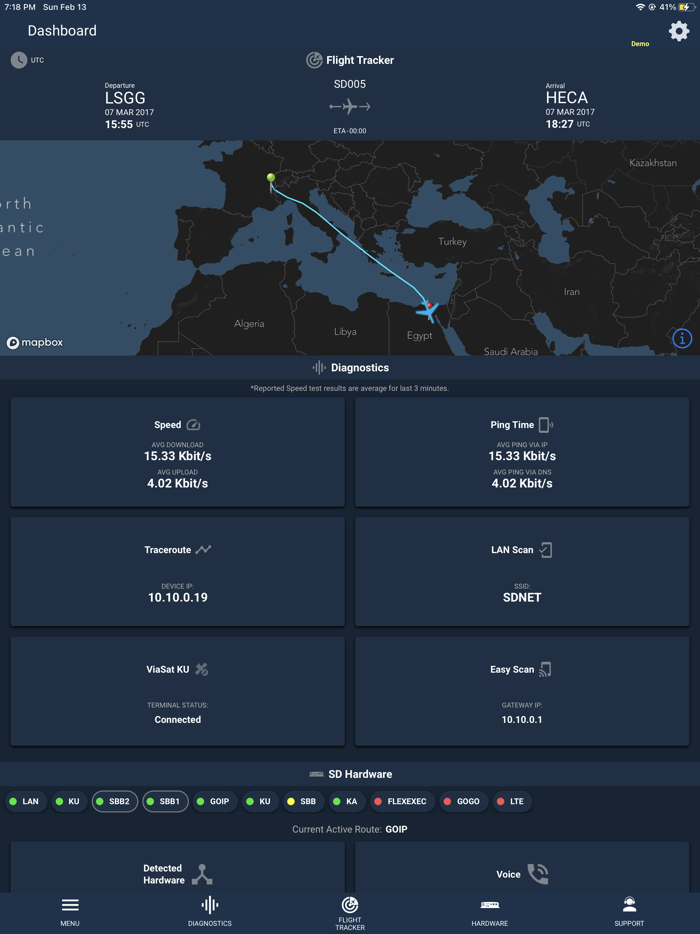Click the ViaSat KU satellite icon

tap(202, 670)
